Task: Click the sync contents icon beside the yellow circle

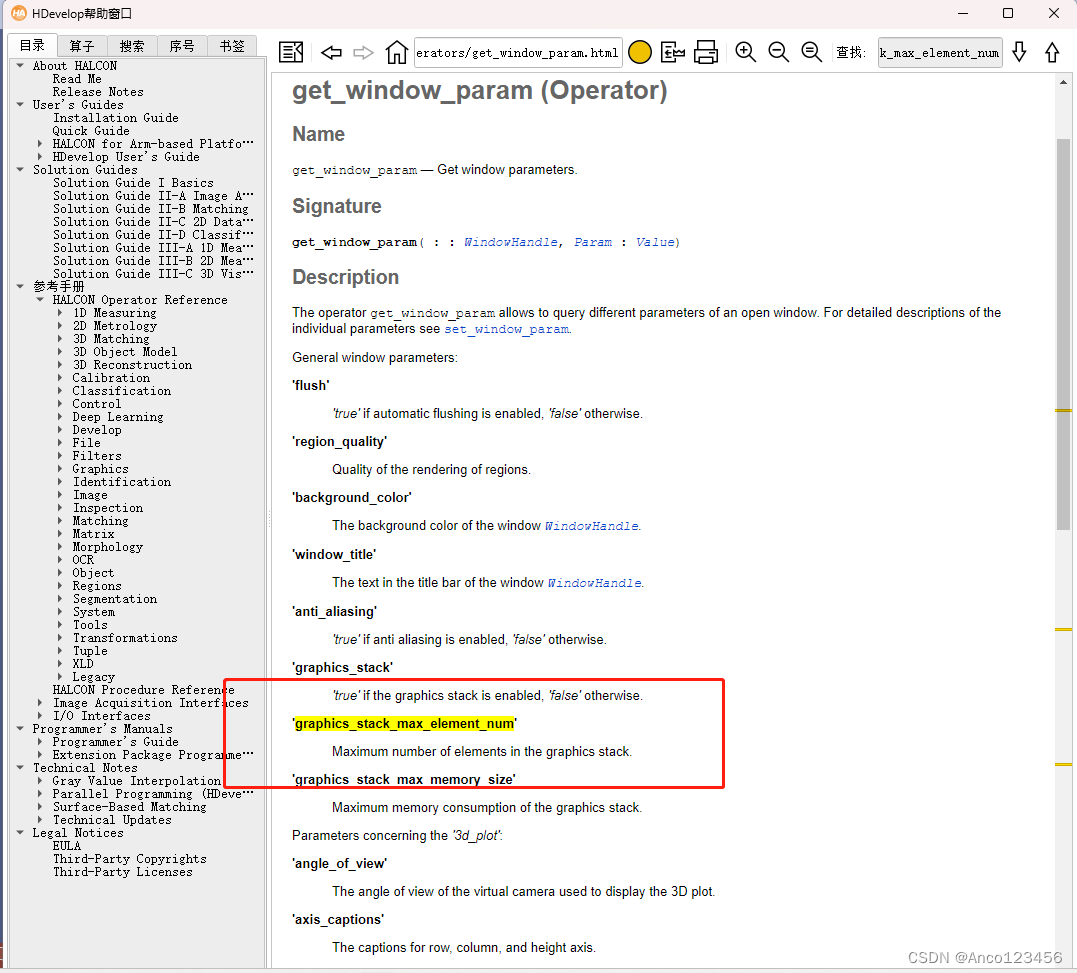Action: coord(672,52)
